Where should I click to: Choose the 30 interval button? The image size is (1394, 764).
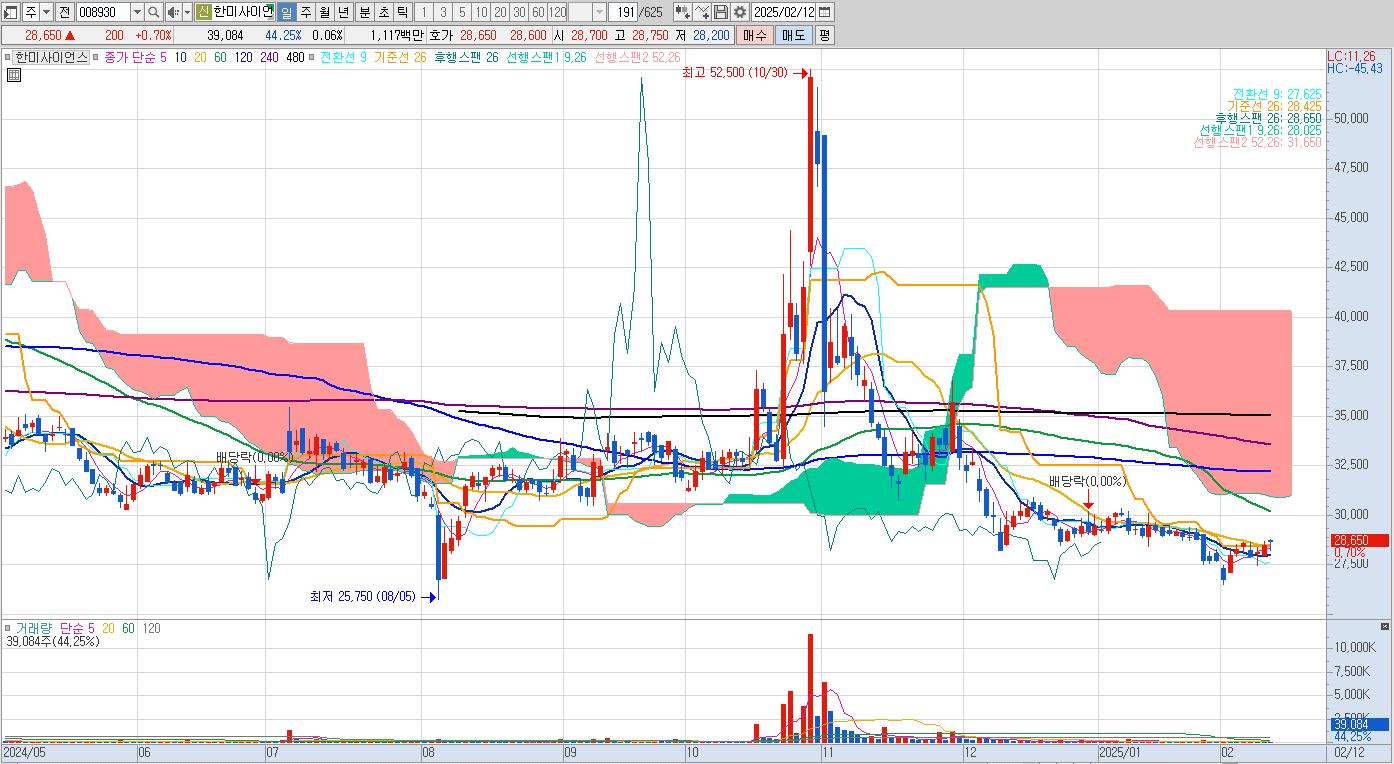(519, 12)
